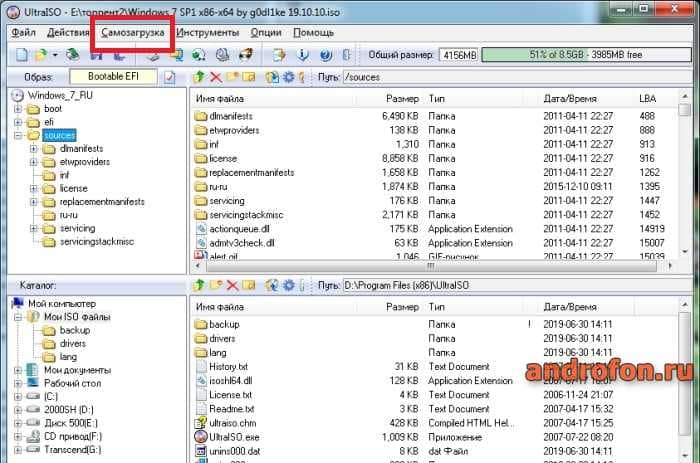Open the Инструменты menu

(207, 33)
